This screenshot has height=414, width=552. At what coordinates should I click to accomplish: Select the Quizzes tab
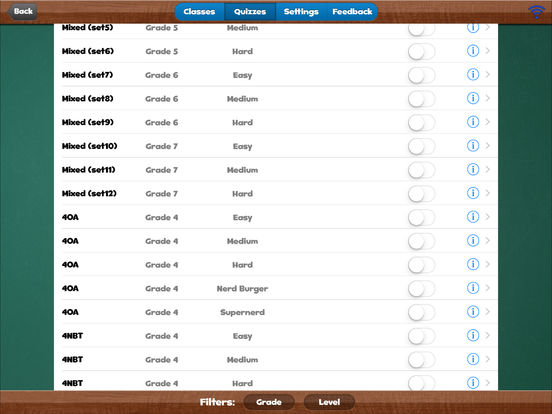[250, 12]
